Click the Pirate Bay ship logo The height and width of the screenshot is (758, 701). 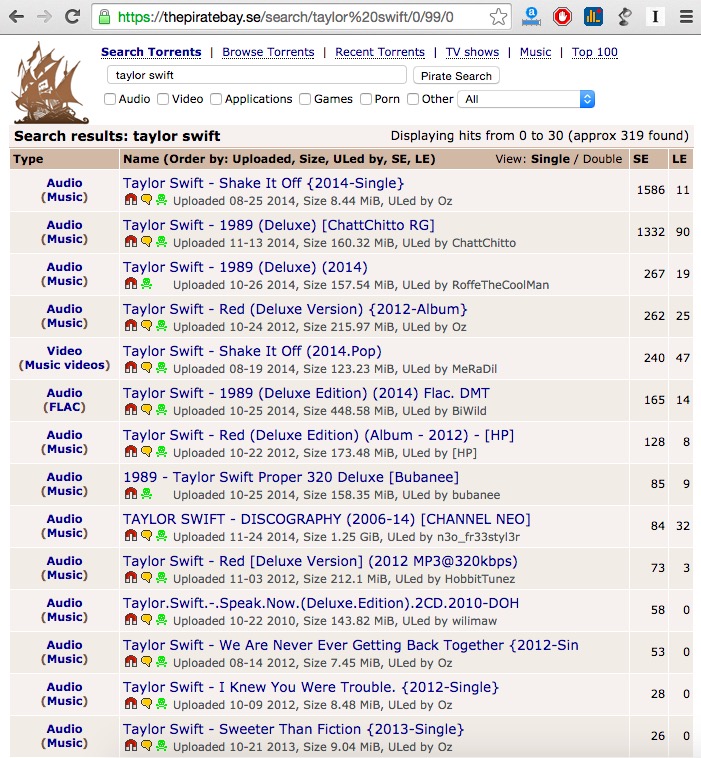tap(50, 83)
